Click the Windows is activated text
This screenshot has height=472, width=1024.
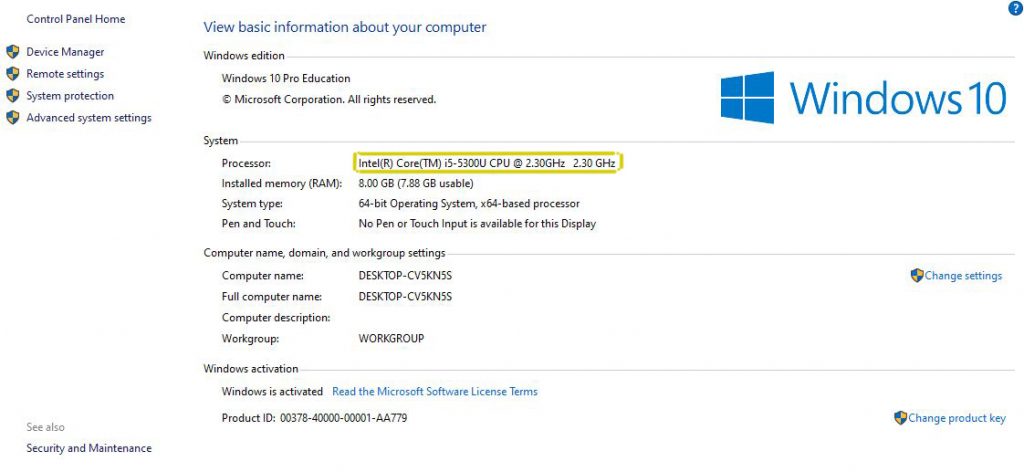pyautogui.click(x=272, y=392)
